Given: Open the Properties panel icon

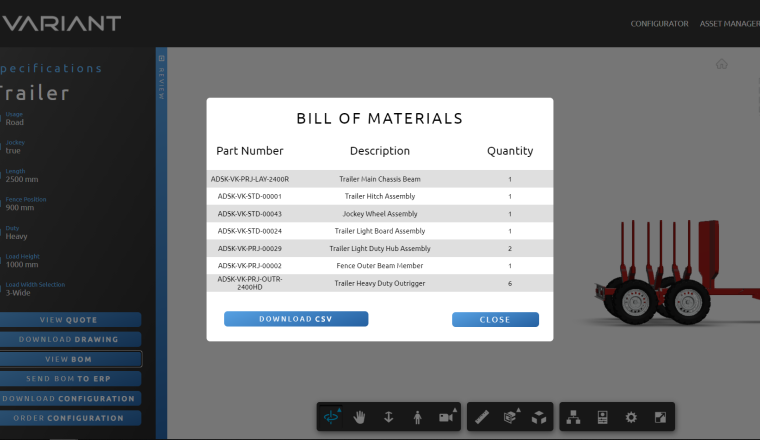Looking at the screenshot, I should [x=602, y=417].
